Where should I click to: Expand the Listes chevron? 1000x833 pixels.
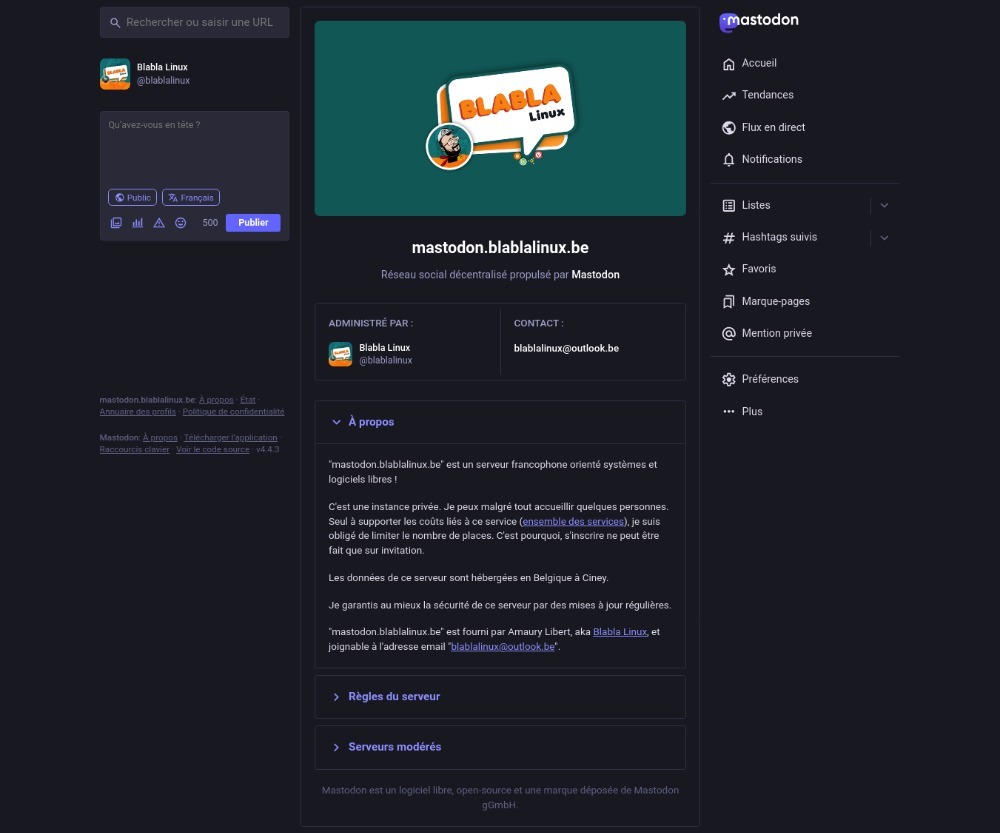[x=884, y=205]
